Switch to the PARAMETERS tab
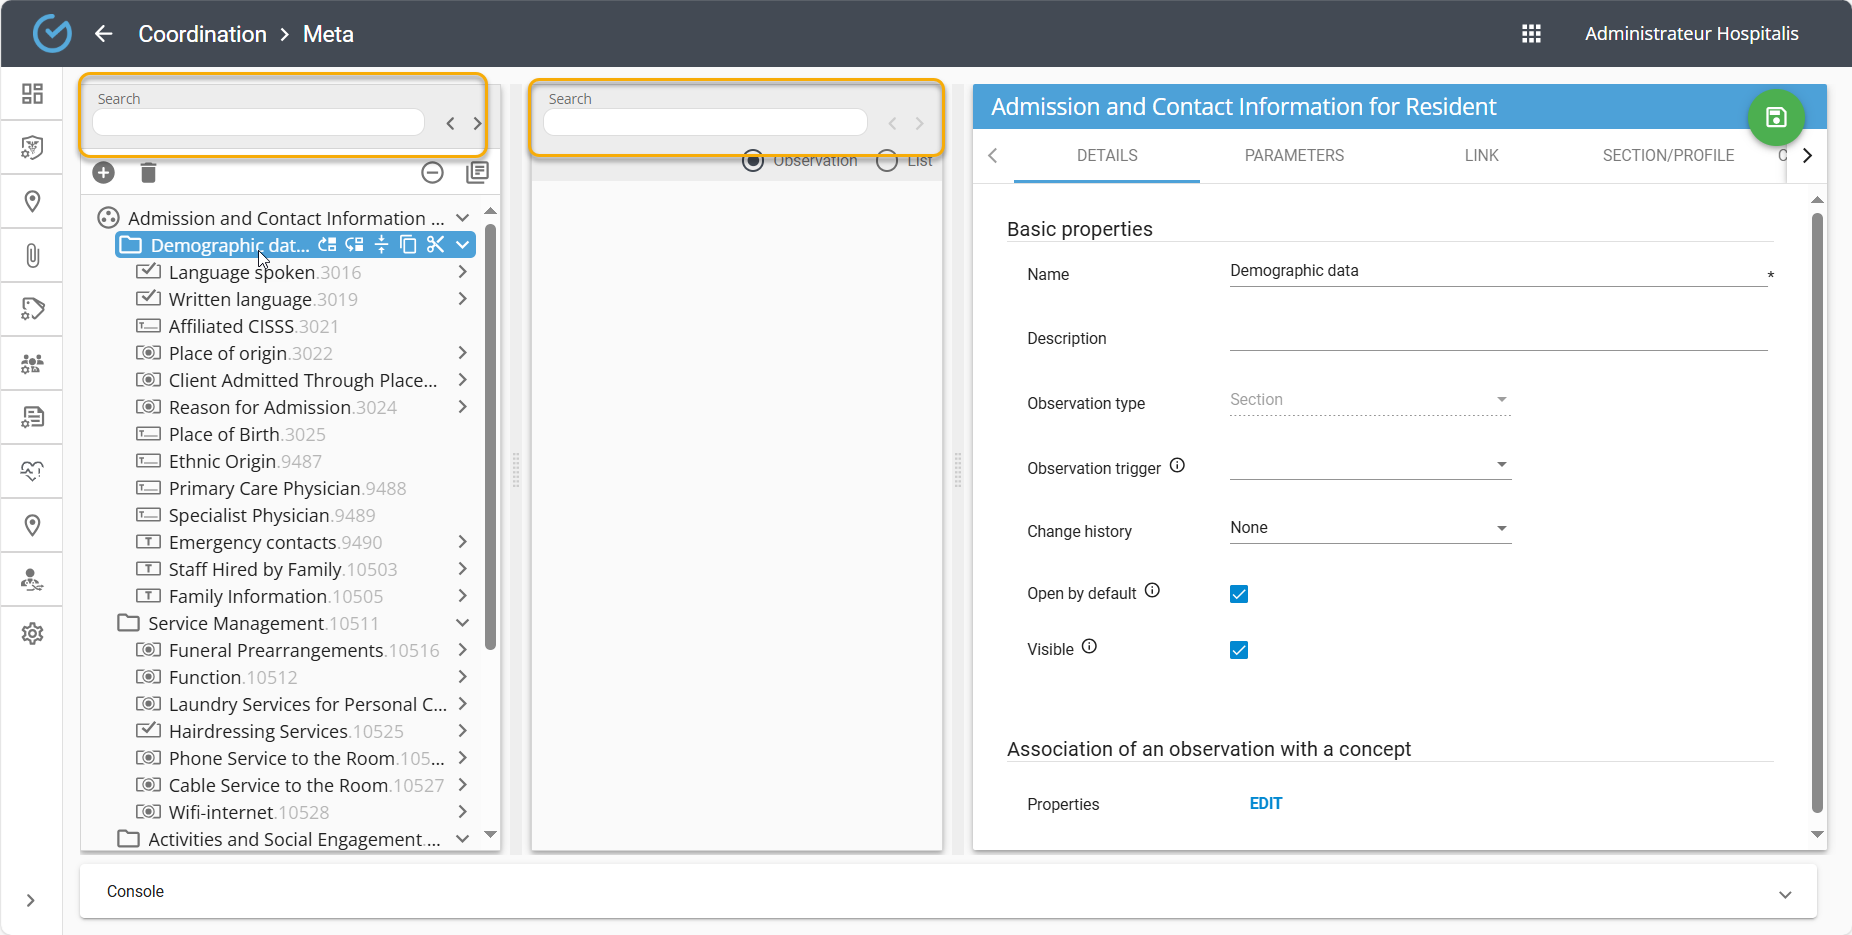1852x935 pixels. click(1294, 156)
